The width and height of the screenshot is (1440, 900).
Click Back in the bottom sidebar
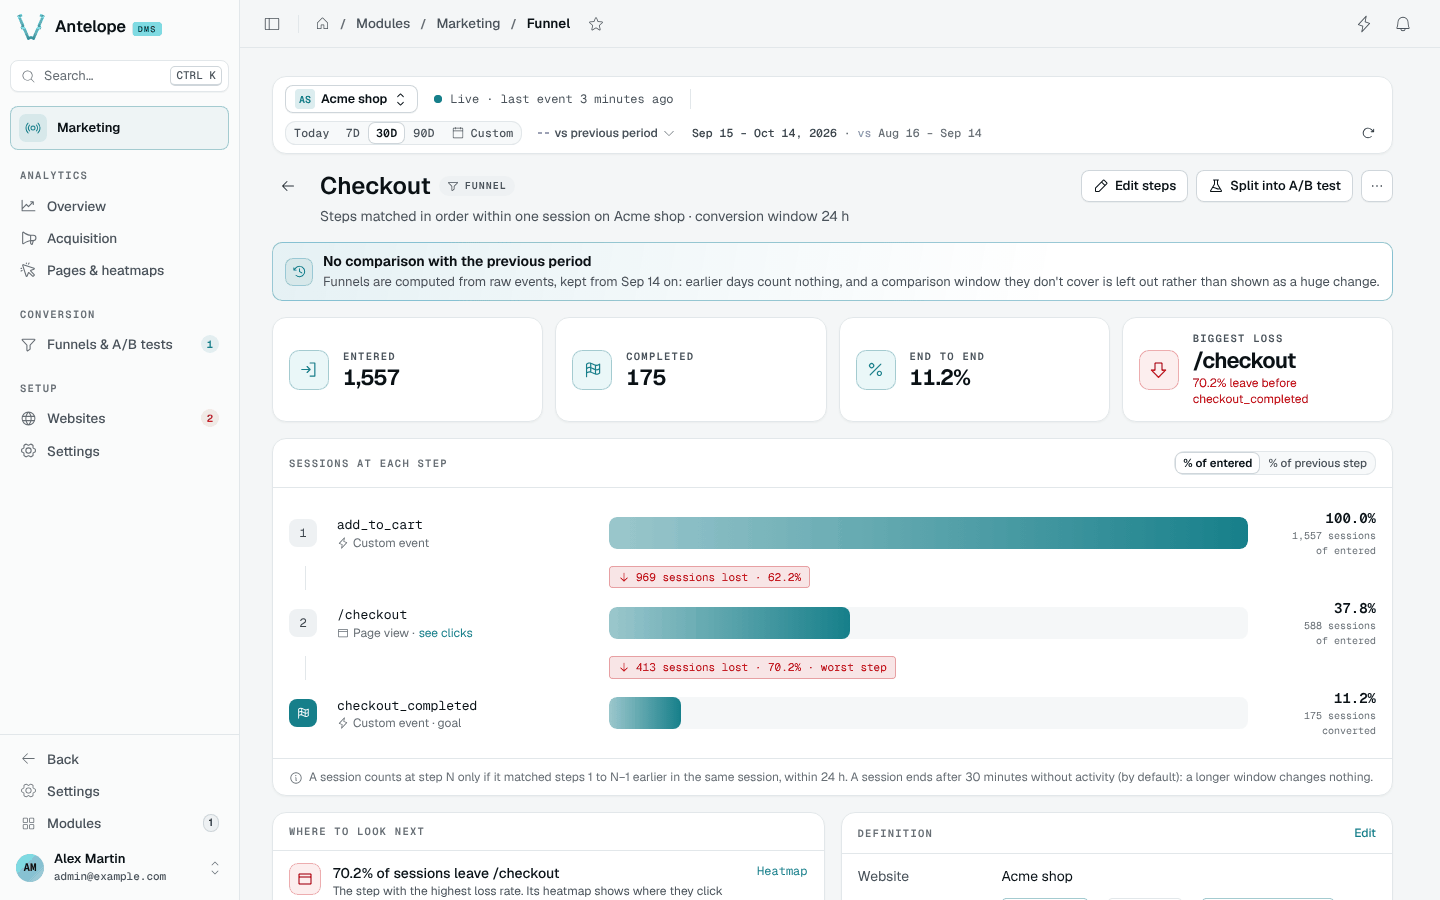[x=119, y=759]
